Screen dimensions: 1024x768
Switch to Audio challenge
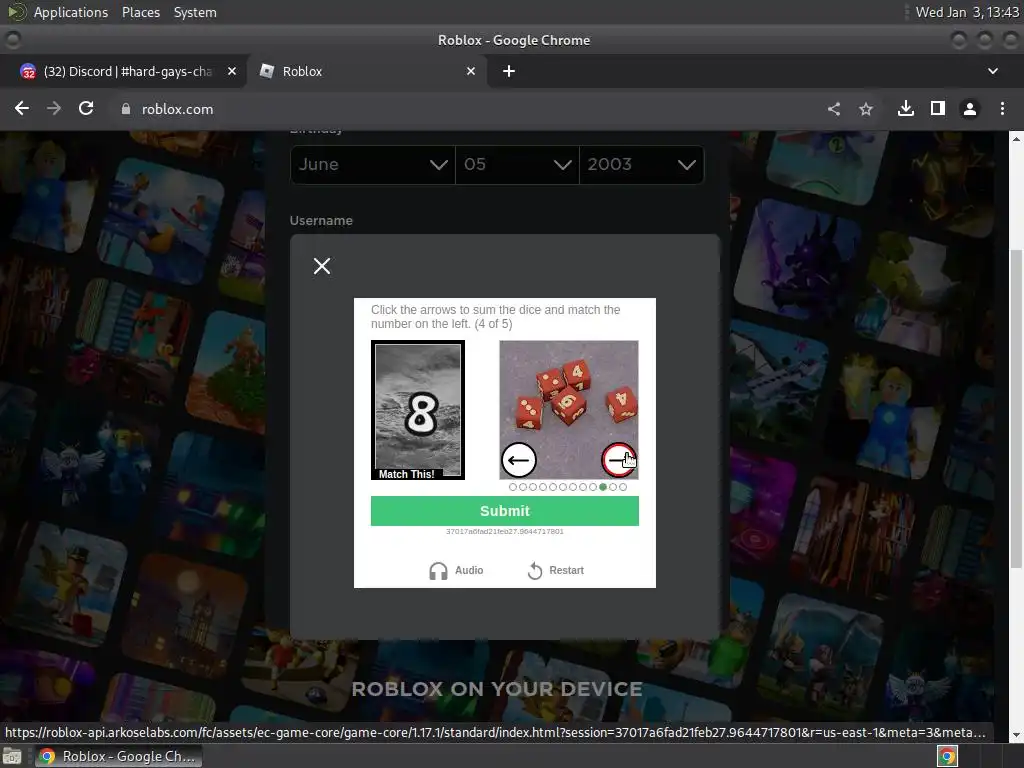(456, 570)
